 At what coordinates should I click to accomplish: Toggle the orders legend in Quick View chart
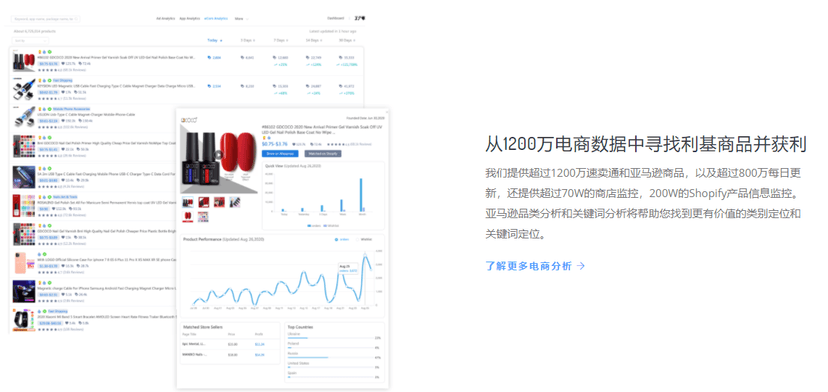pyautogui.click(x=314, y=225)
